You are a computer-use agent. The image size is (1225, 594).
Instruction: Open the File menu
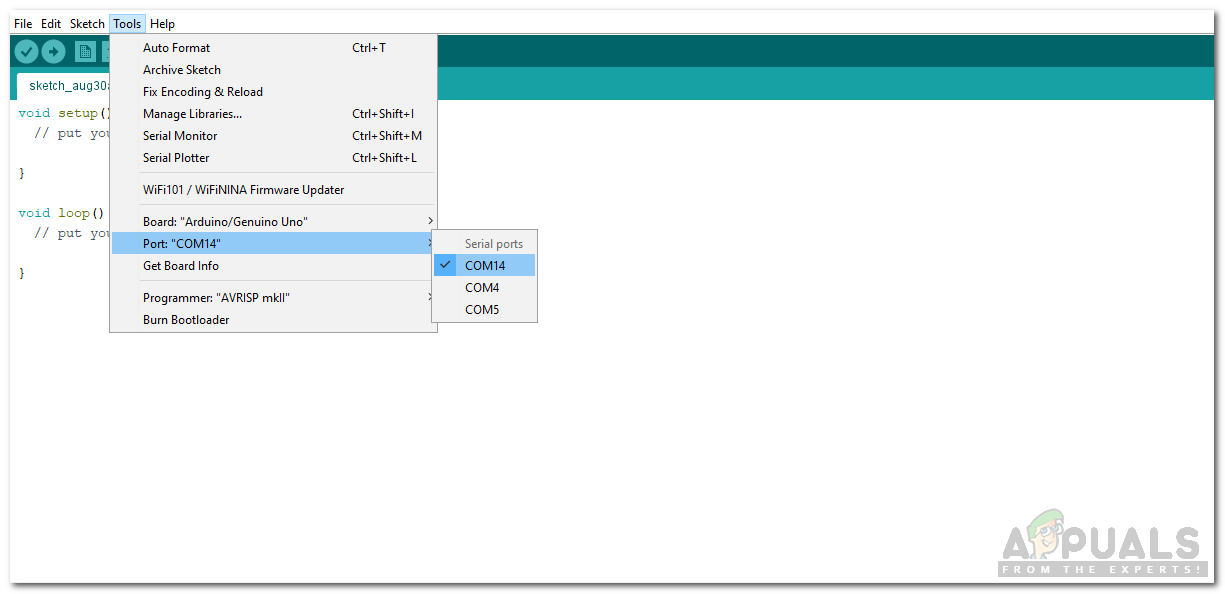click(23, 23)
